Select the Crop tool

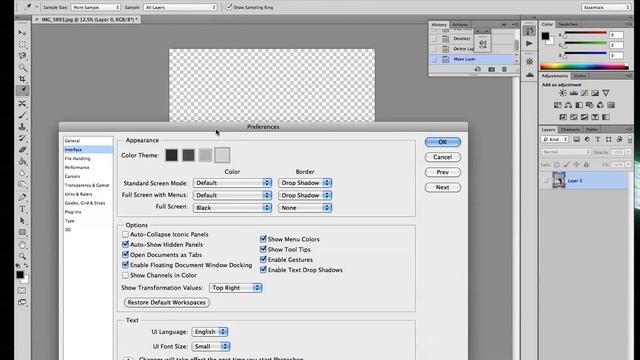22,79
